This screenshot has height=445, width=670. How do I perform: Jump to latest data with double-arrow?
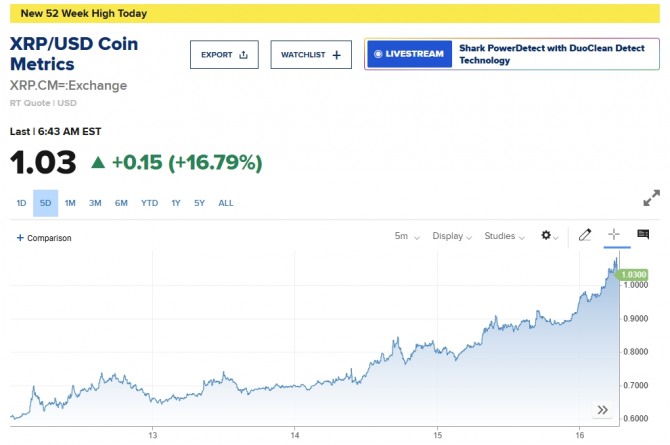(x=603, y=410)
